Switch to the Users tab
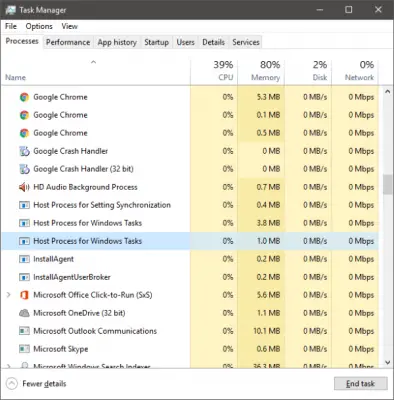The width and height of the screenshot is (394, 400). (185, 42)
